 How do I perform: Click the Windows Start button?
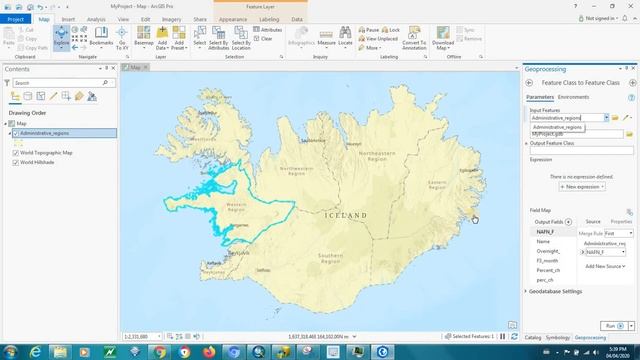(10, 352)
